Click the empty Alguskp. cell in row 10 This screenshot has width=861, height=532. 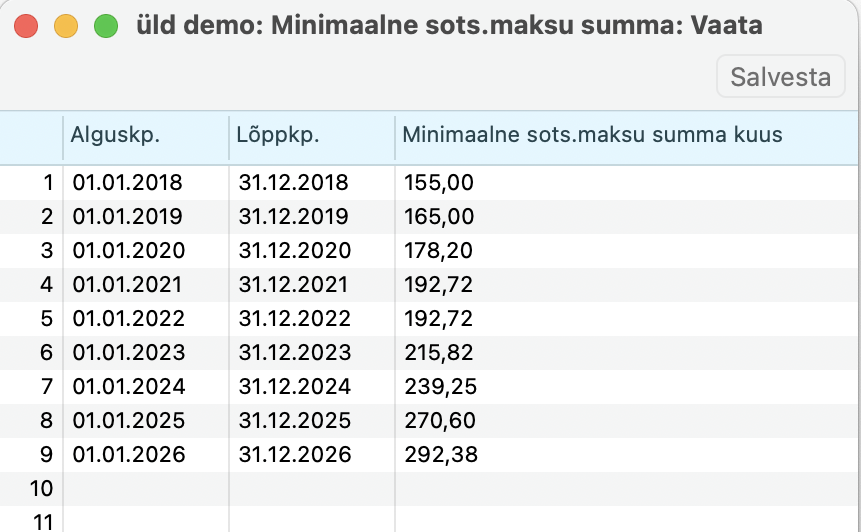pyautogui.click(x=145, y=489)
